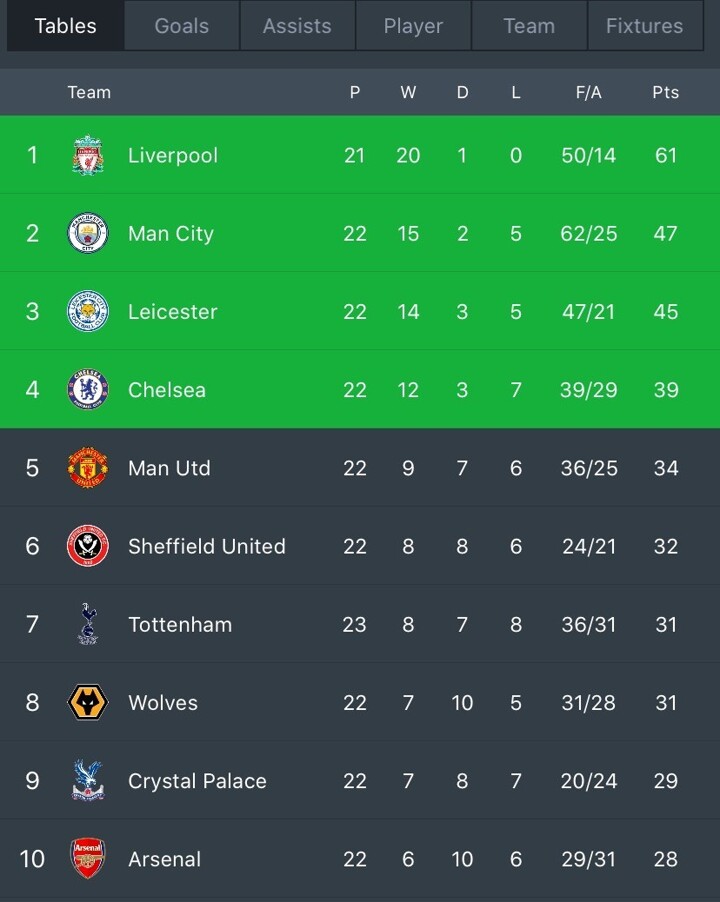Open the Man Utd crest icon
The height and width of the screenshot is (902, 720).
pos(88,468)
